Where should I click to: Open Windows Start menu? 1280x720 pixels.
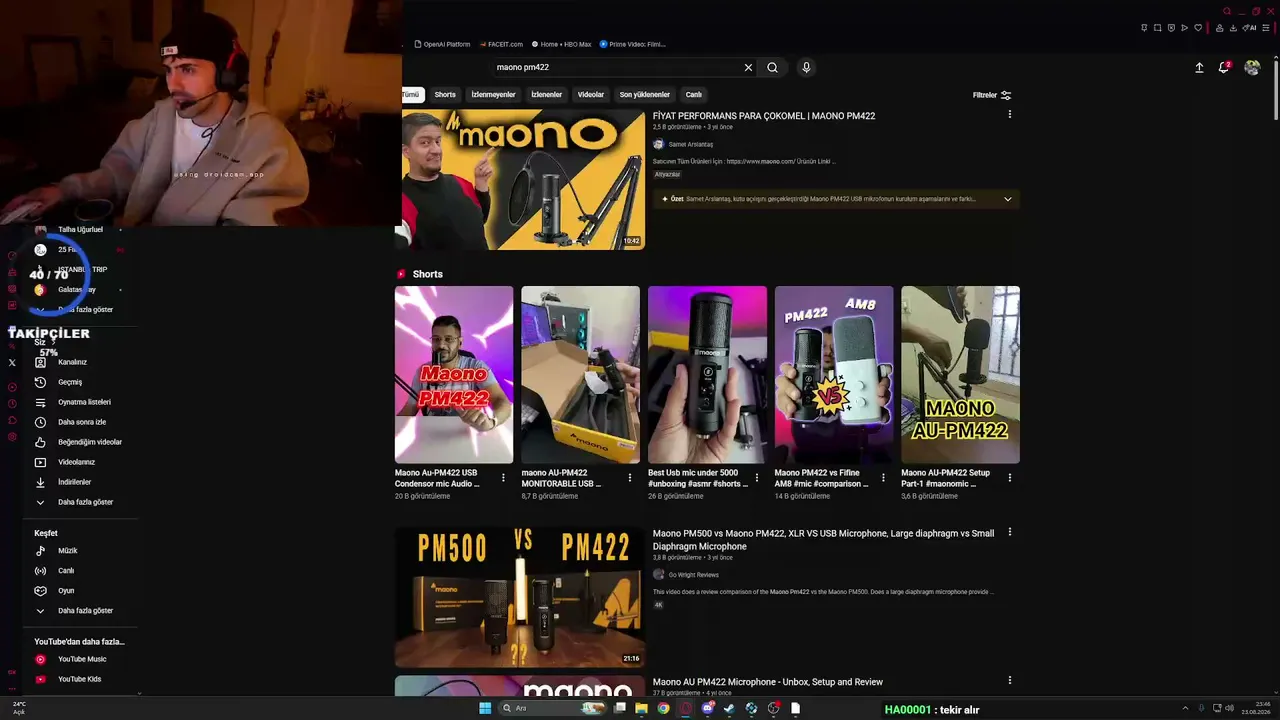(485, 708)
